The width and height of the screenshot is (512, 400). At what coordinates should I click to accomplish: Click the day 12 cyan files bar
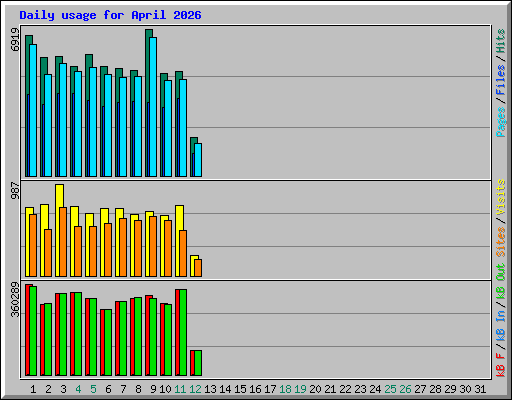tap(198, 160)
